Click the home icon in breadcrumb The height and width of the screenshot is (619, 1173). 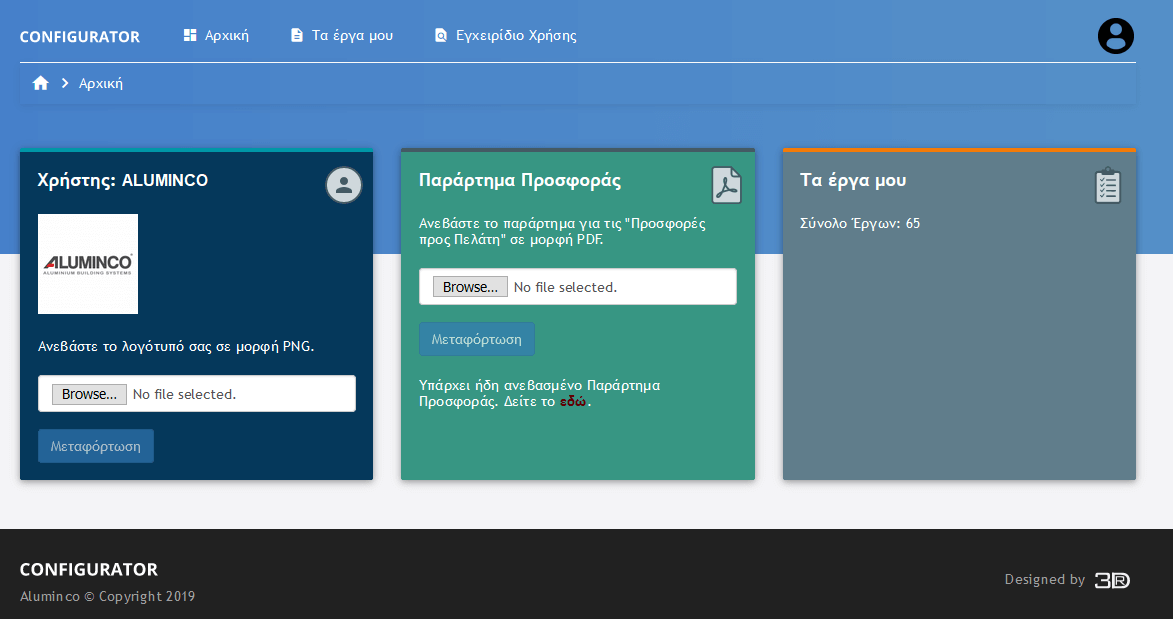(x=41, y=84)
